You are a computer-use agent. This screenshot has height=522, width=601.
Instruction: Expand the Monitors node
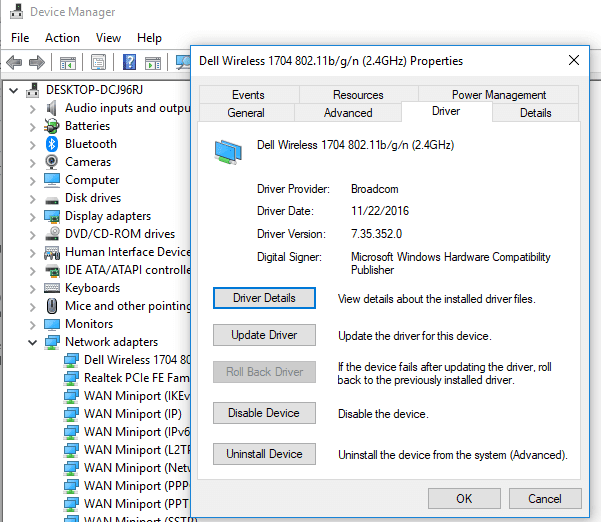point(33,325)
